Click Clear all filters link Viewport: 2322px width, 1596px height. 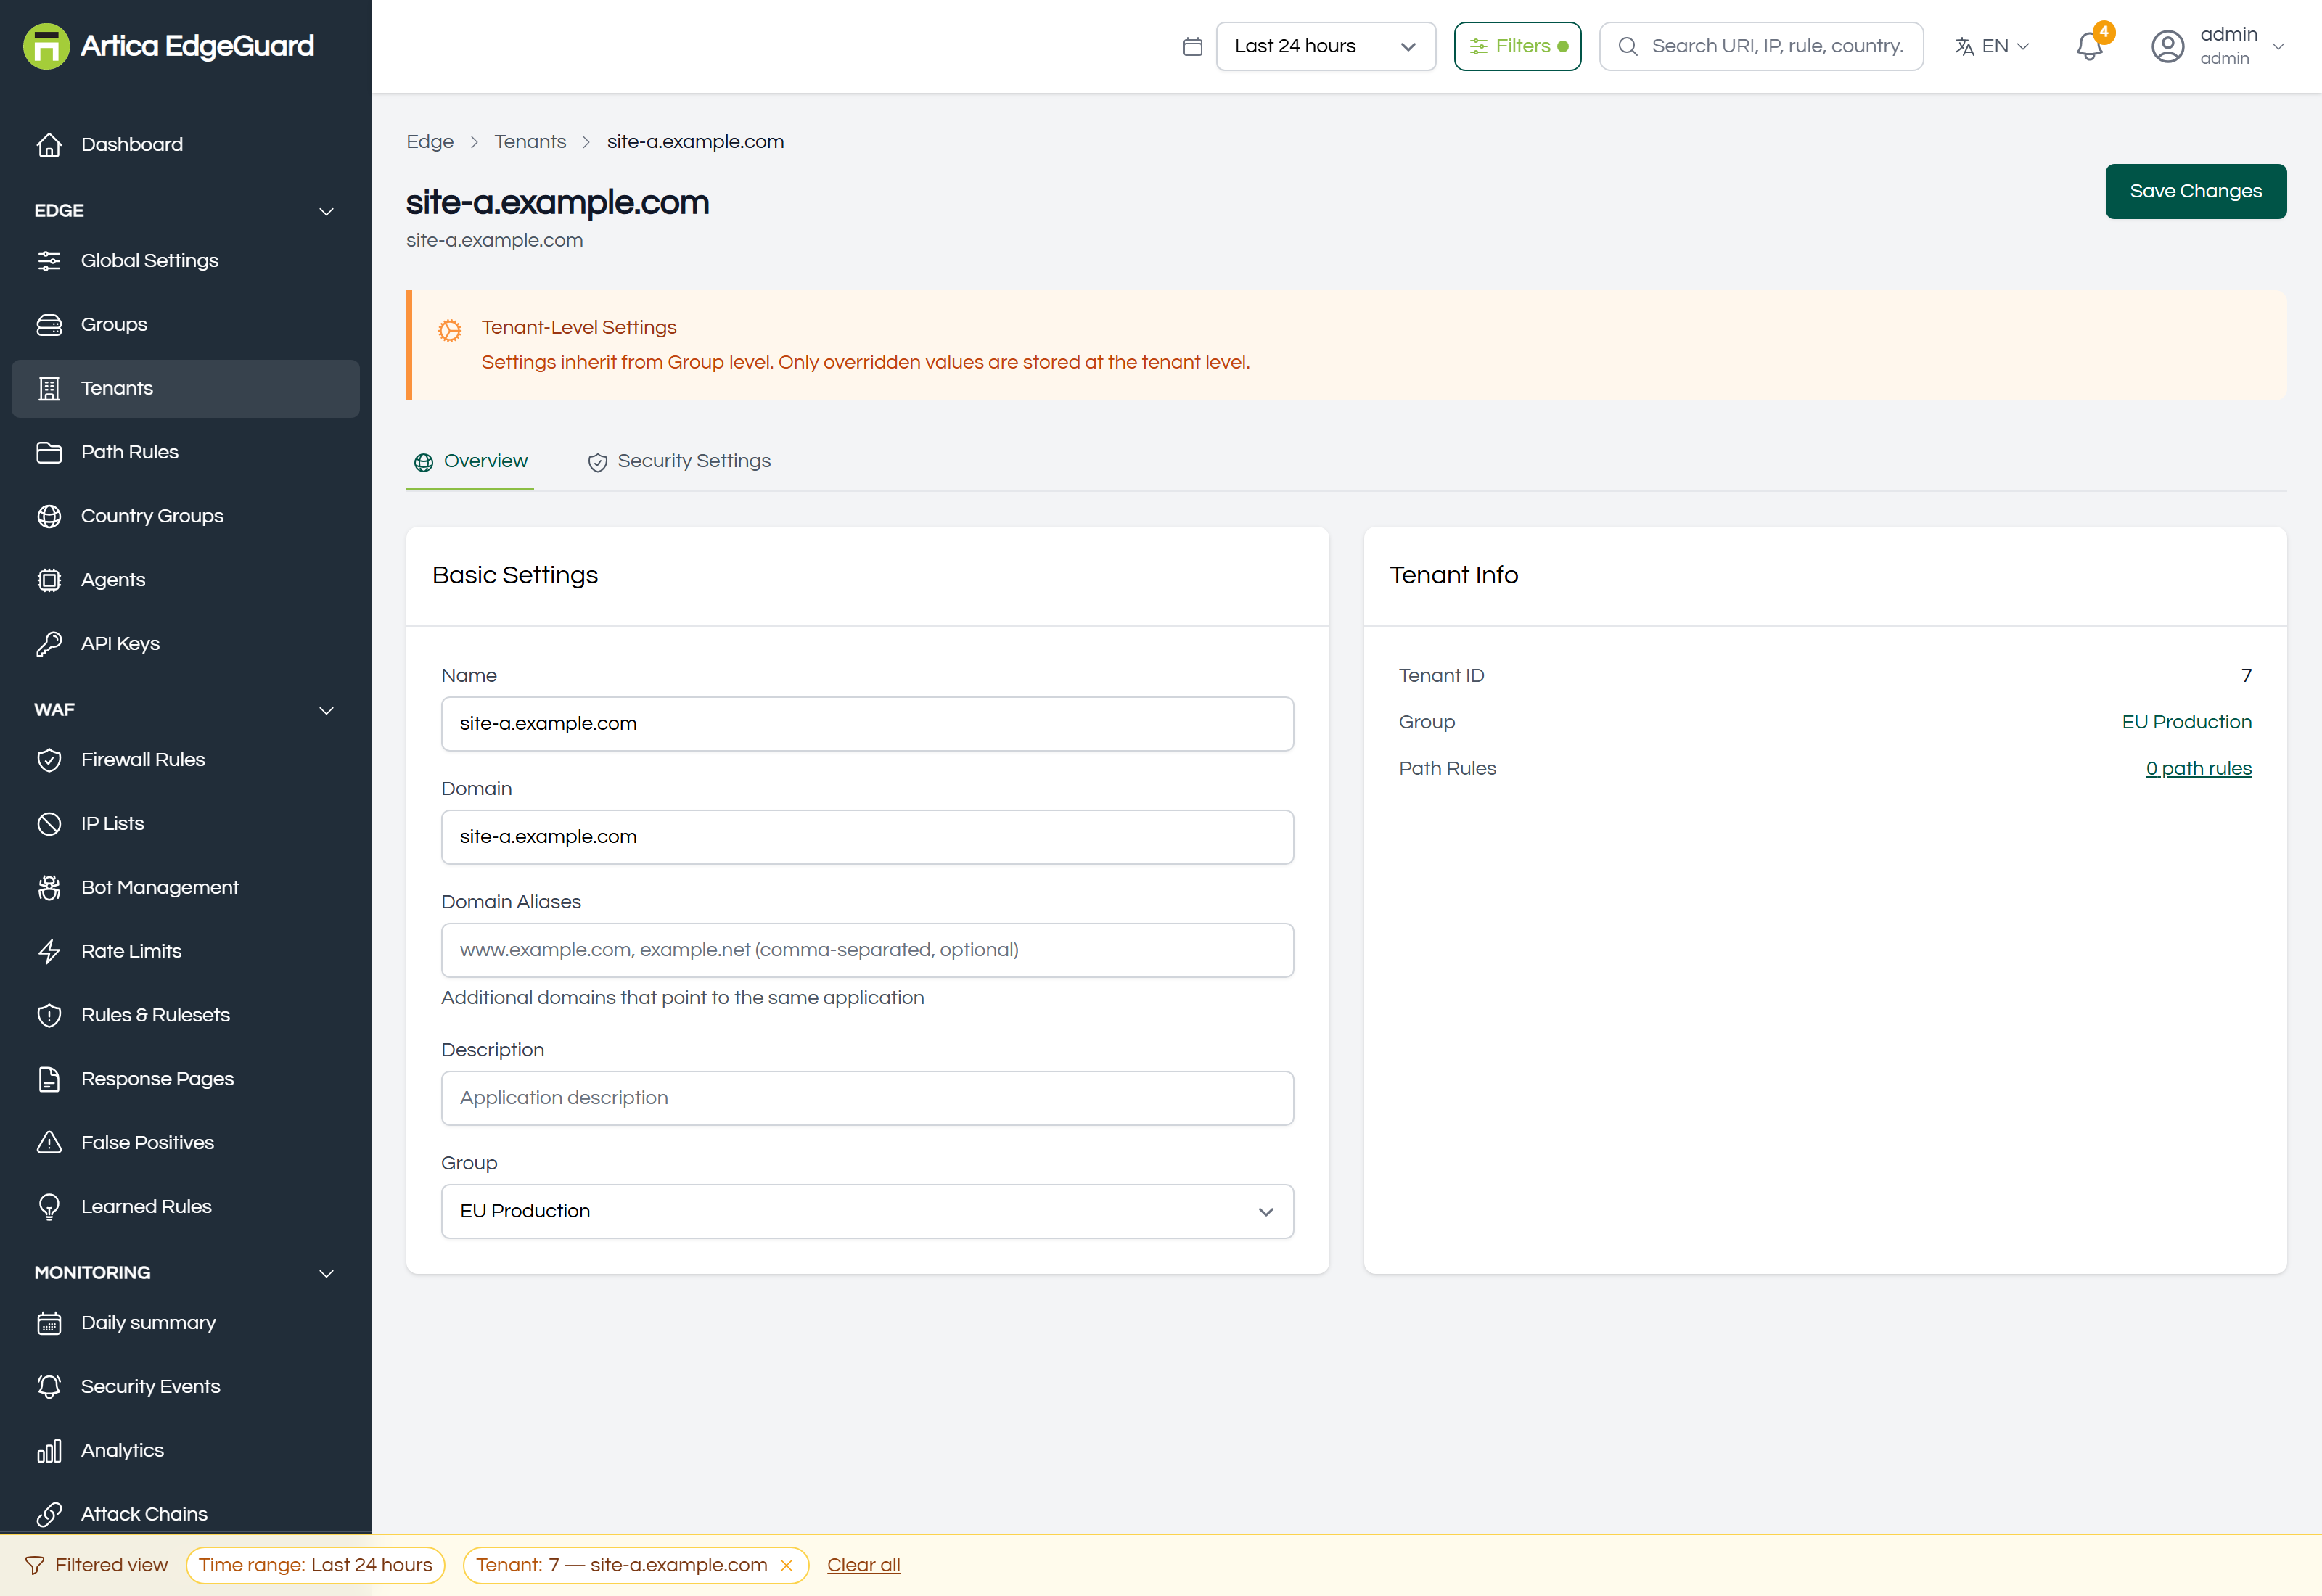pos(863,1566)
